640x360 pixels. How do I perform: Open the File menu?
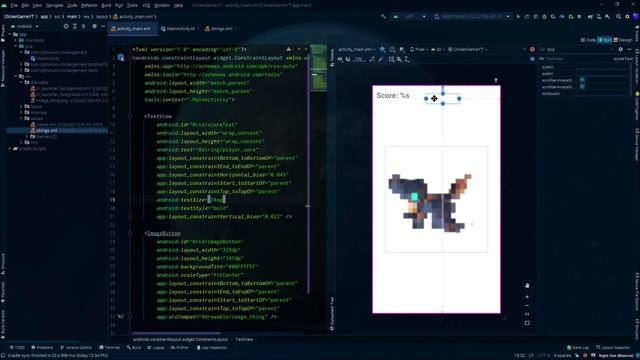tap(14, 5)
